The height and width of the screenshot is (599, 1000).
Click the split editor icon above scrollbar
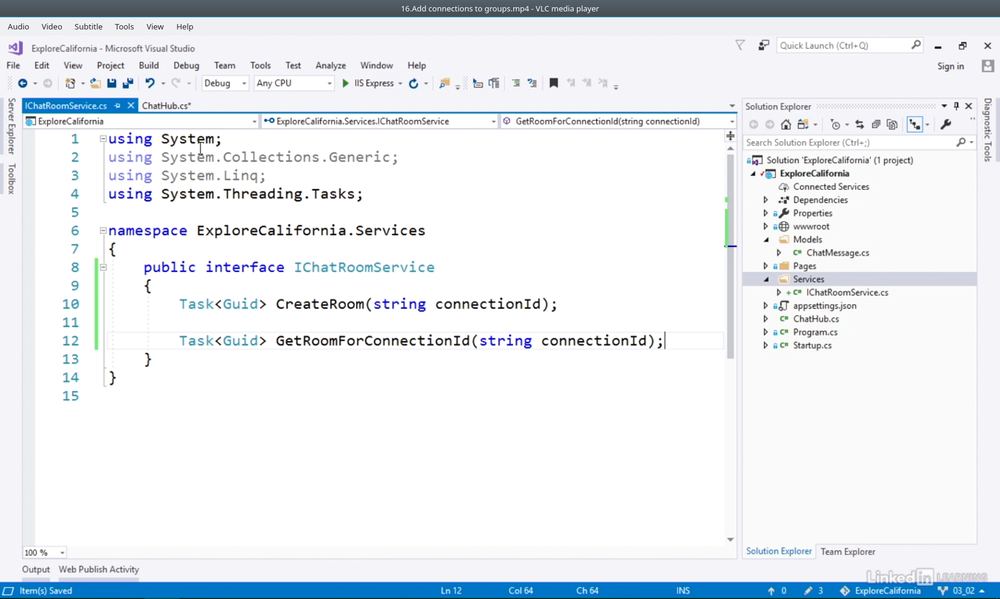730,136
